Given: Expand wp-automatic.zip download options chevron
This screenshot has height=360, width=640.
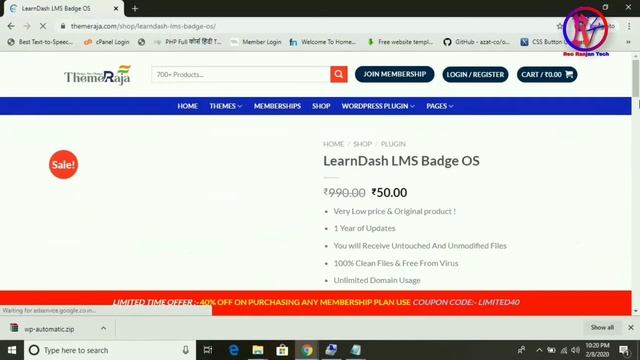Looking at the screenshot, I should [104, 328].
